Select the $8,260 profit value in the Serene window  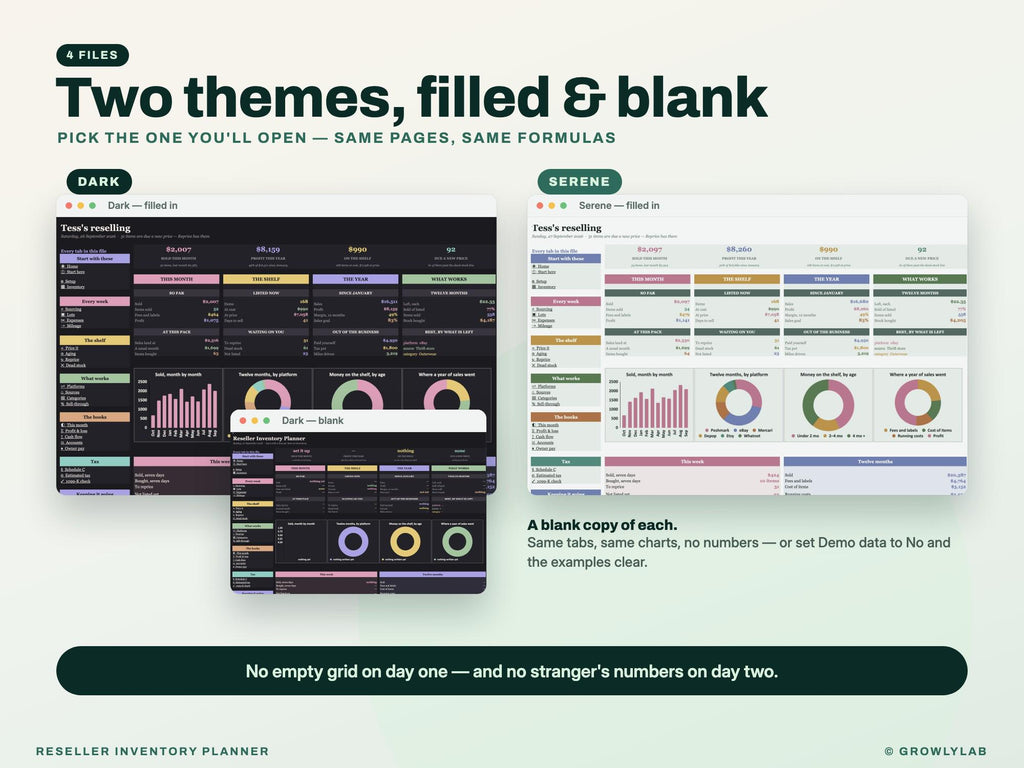(x=739, y=249)
